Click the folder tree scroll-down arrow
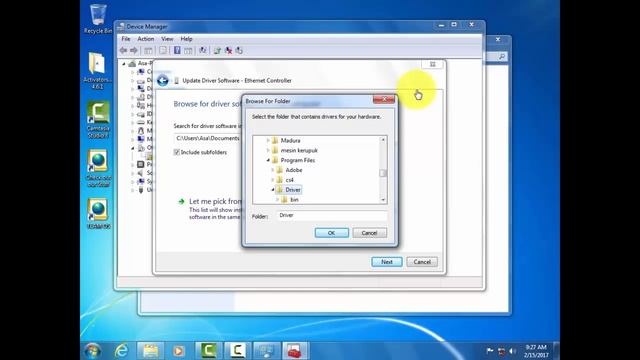Viewport: 640px width, 360px height. coord(383,200)
